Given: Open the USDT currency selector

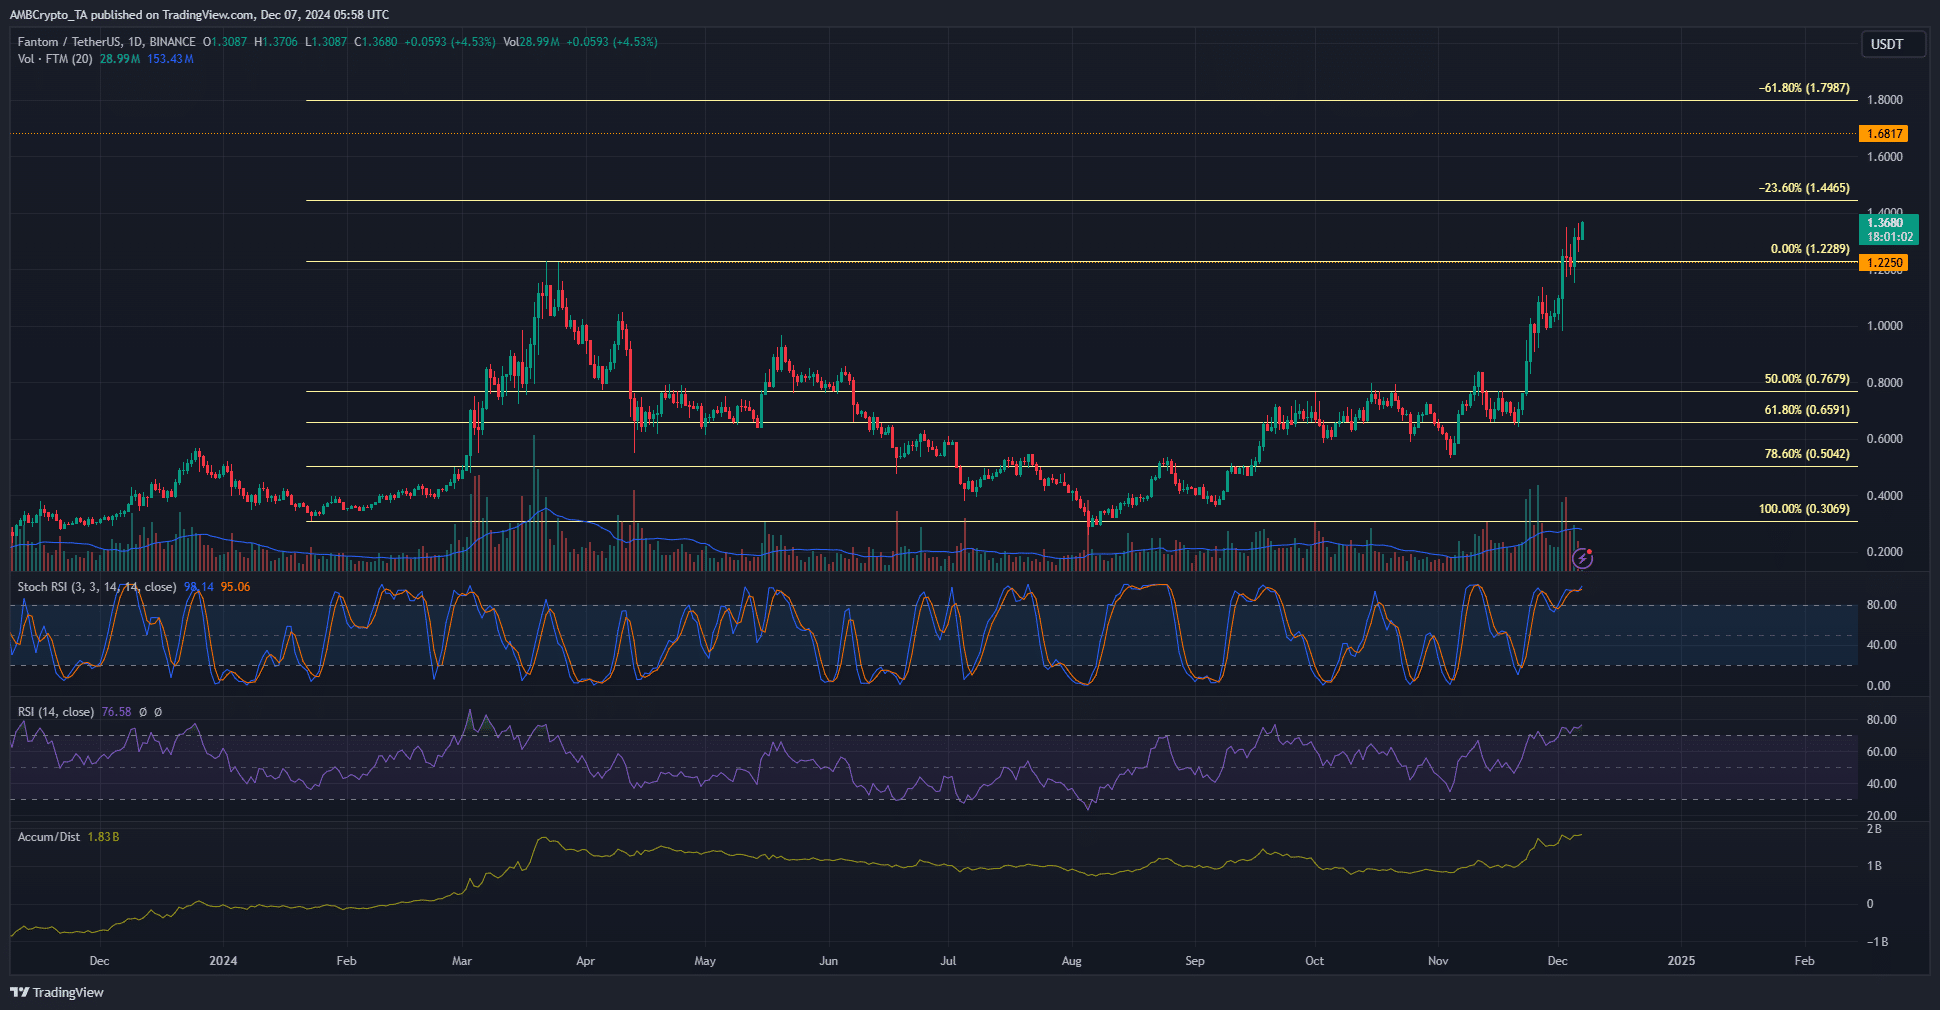Looking at the screenshot, I should tap(1892, 44).
